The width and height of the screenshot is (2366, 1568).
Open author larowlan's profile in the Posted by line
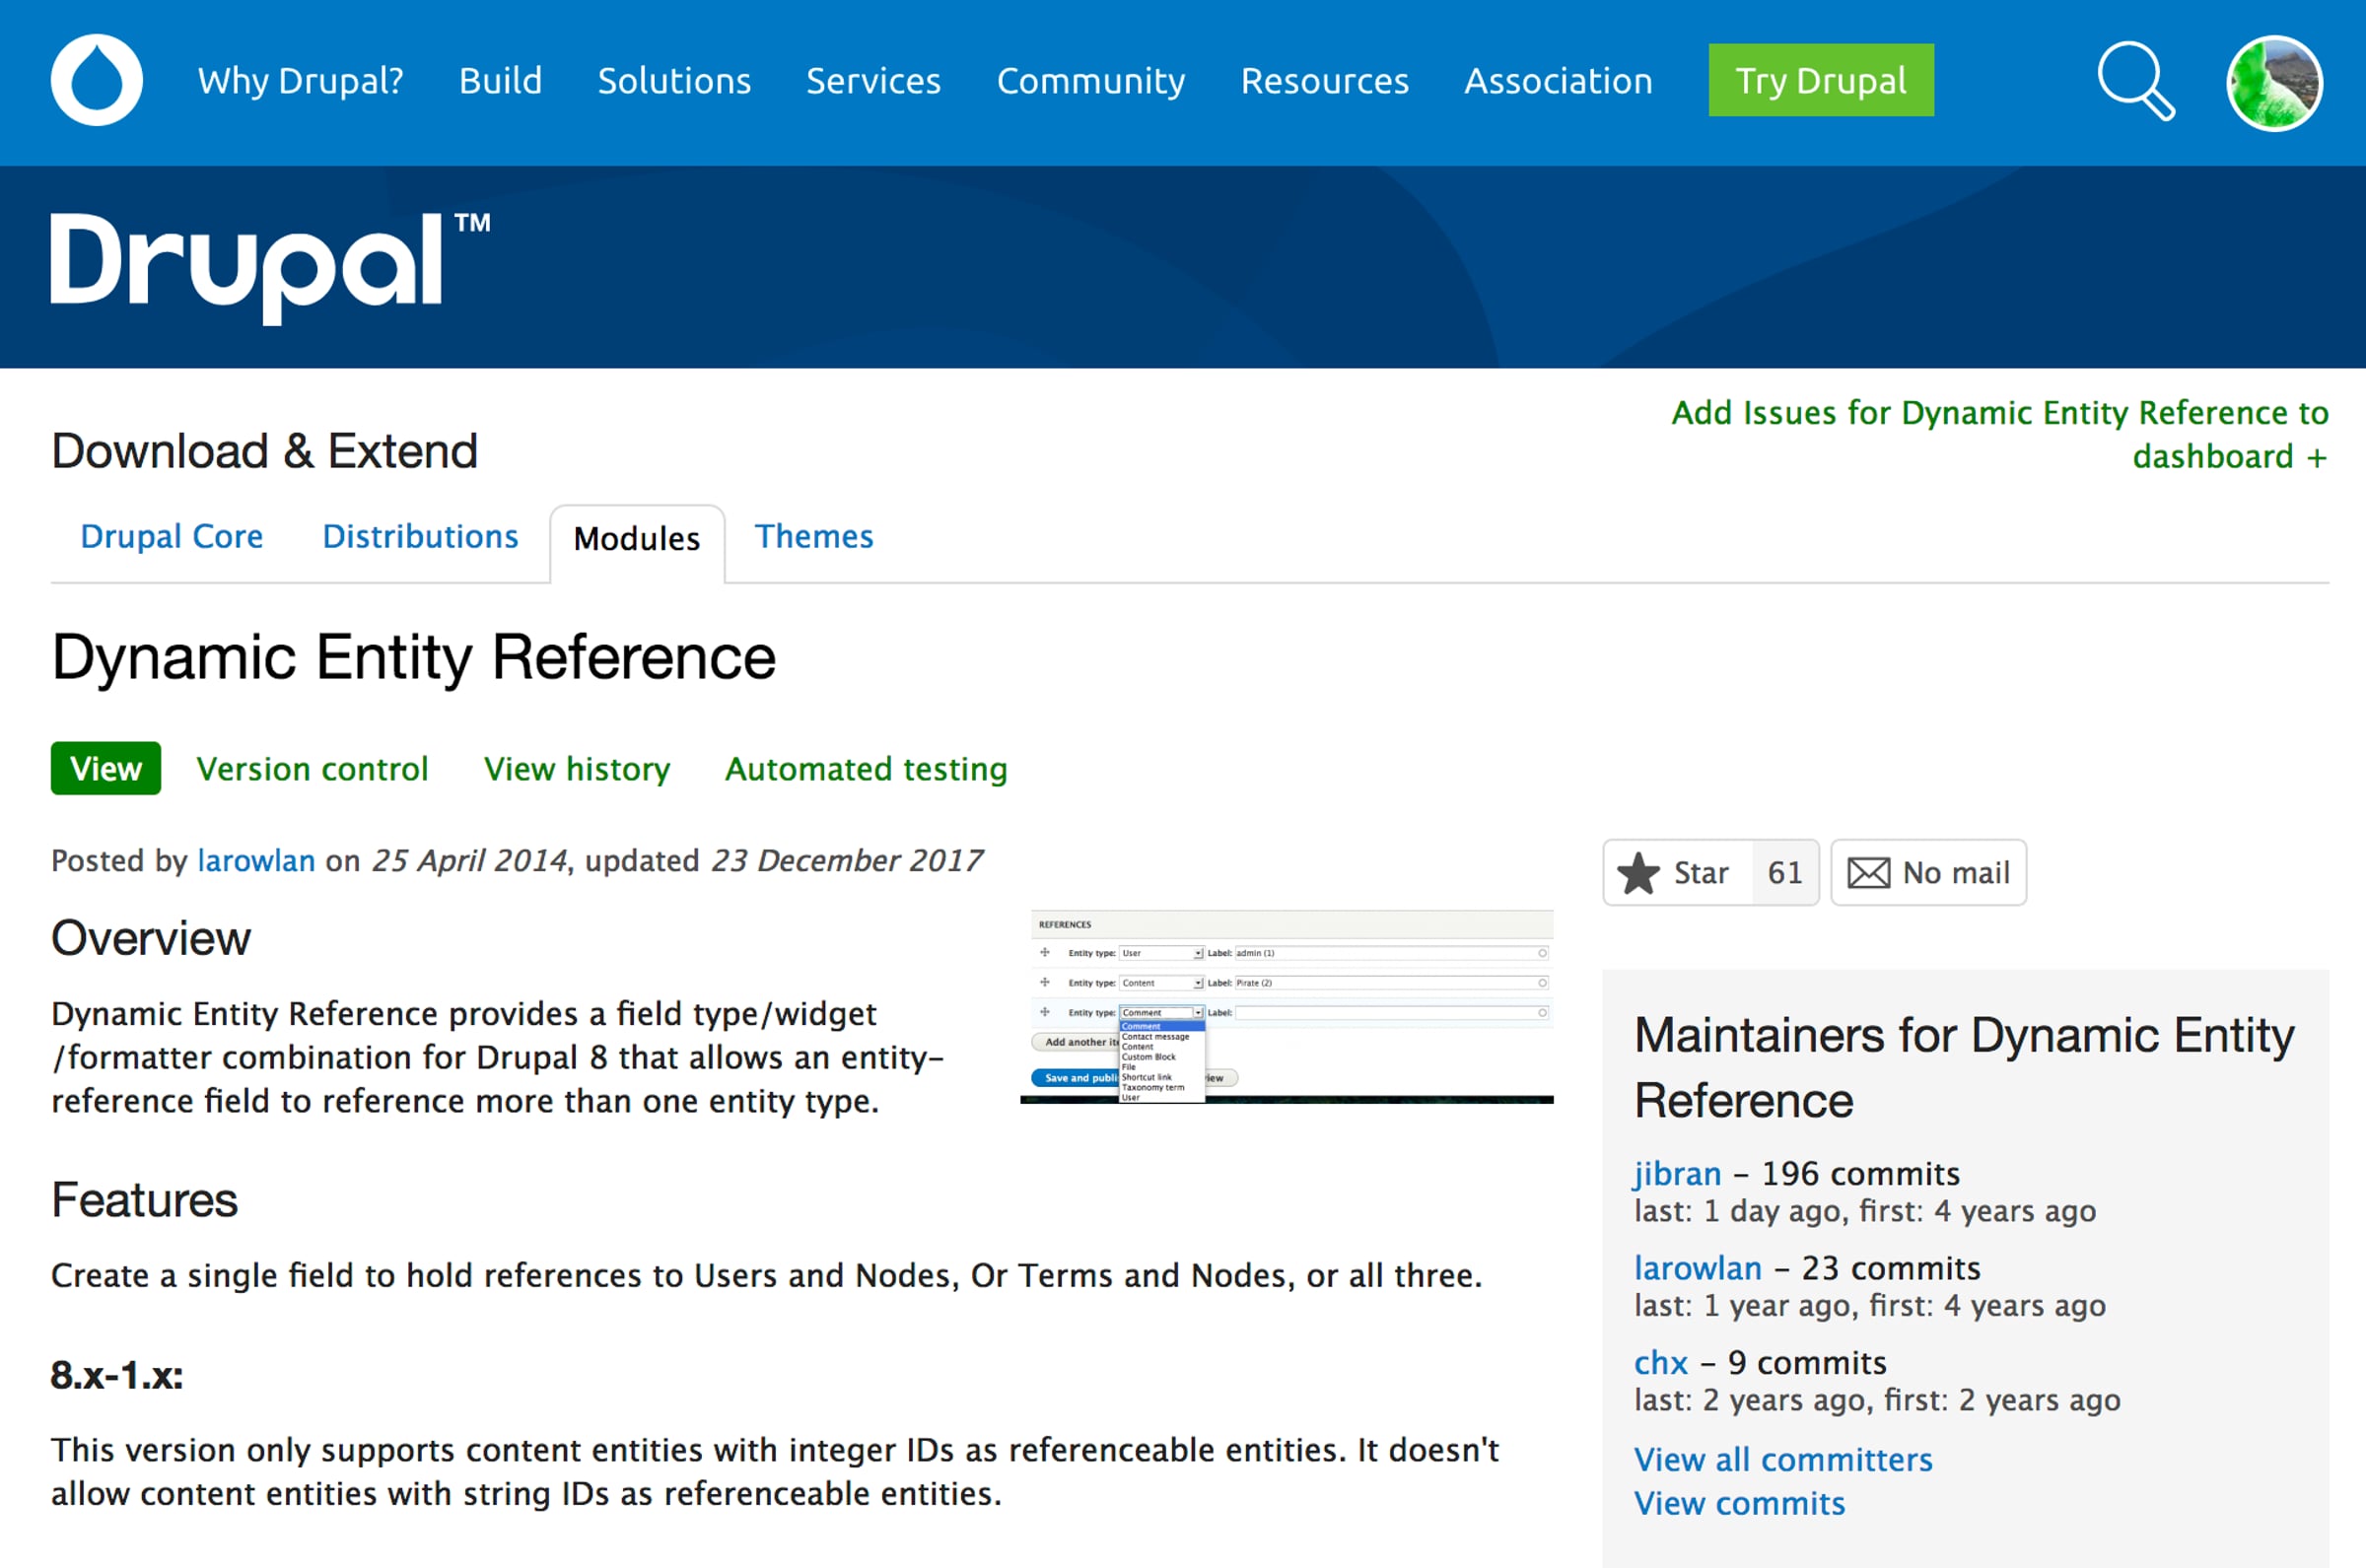tap(256, 861)
